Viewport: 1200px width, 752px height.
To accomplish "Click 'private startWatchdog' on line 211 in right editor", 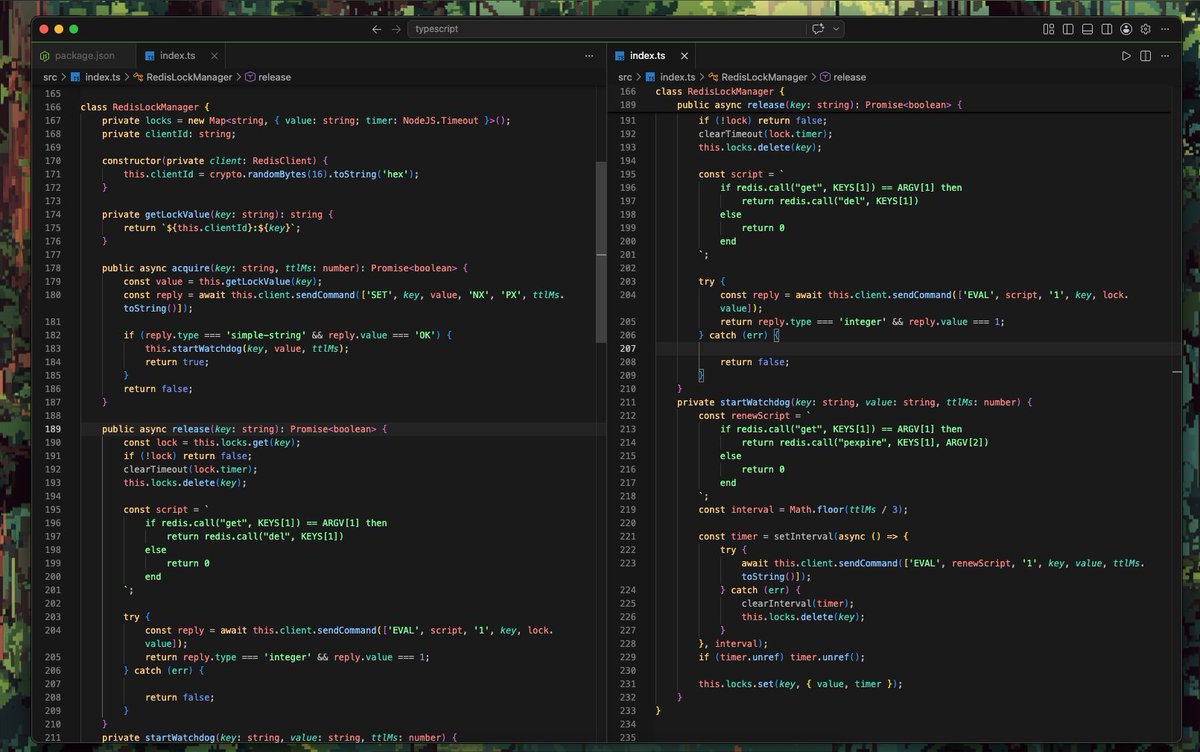I will pos(733,402).
